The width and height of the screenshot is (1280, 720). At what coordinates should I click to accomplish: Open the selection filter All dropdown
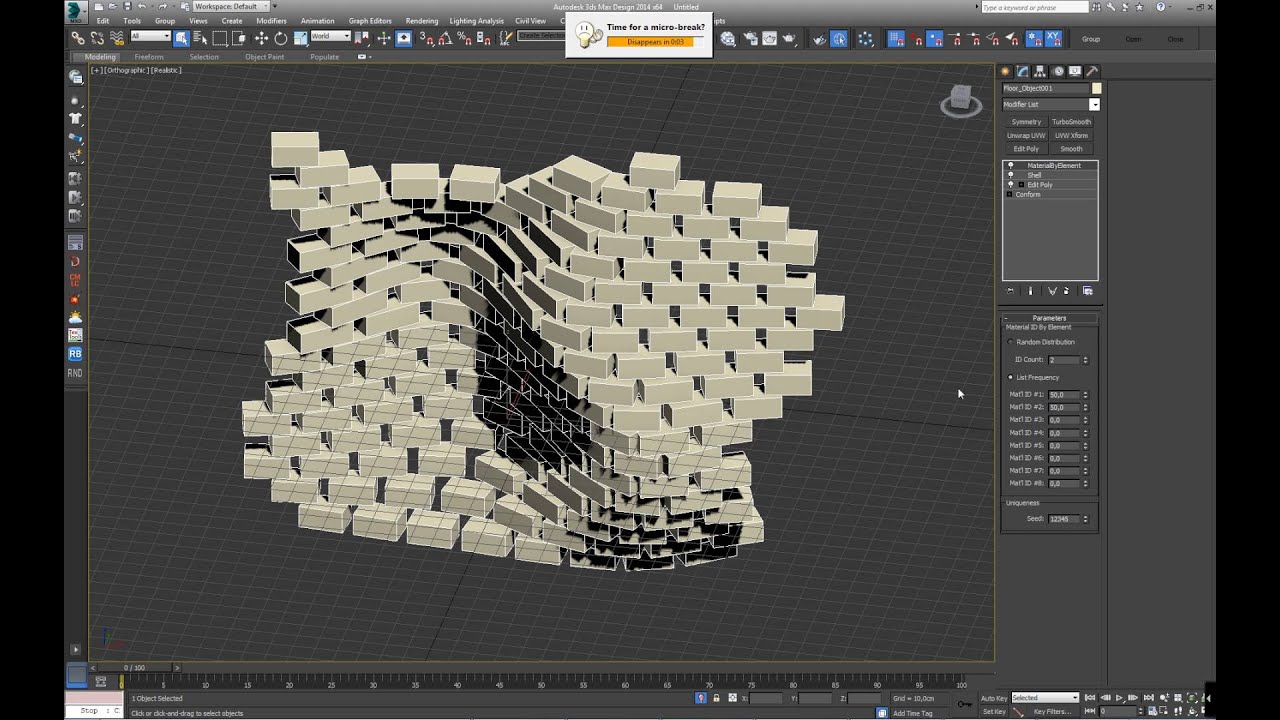coord(150,37)
